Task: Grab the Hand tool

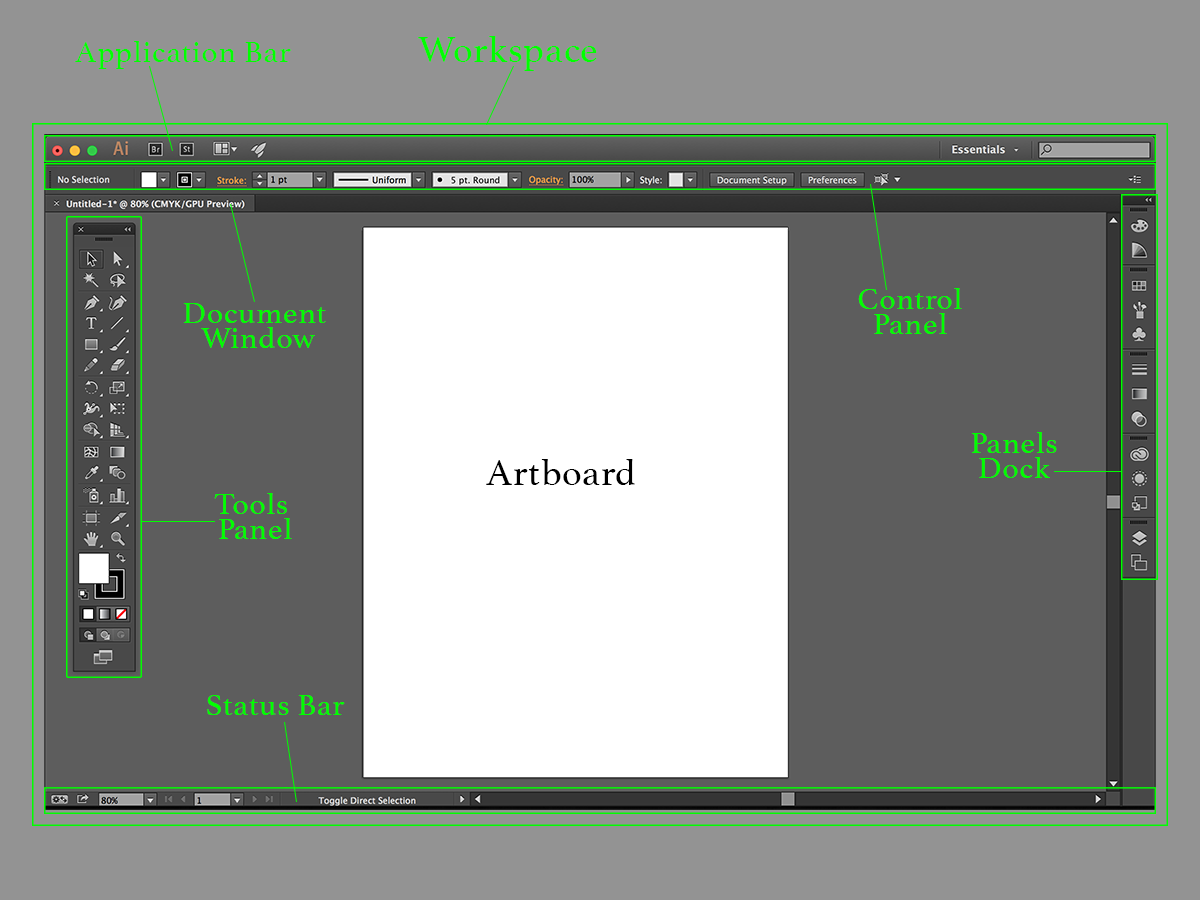Action: 90,537
